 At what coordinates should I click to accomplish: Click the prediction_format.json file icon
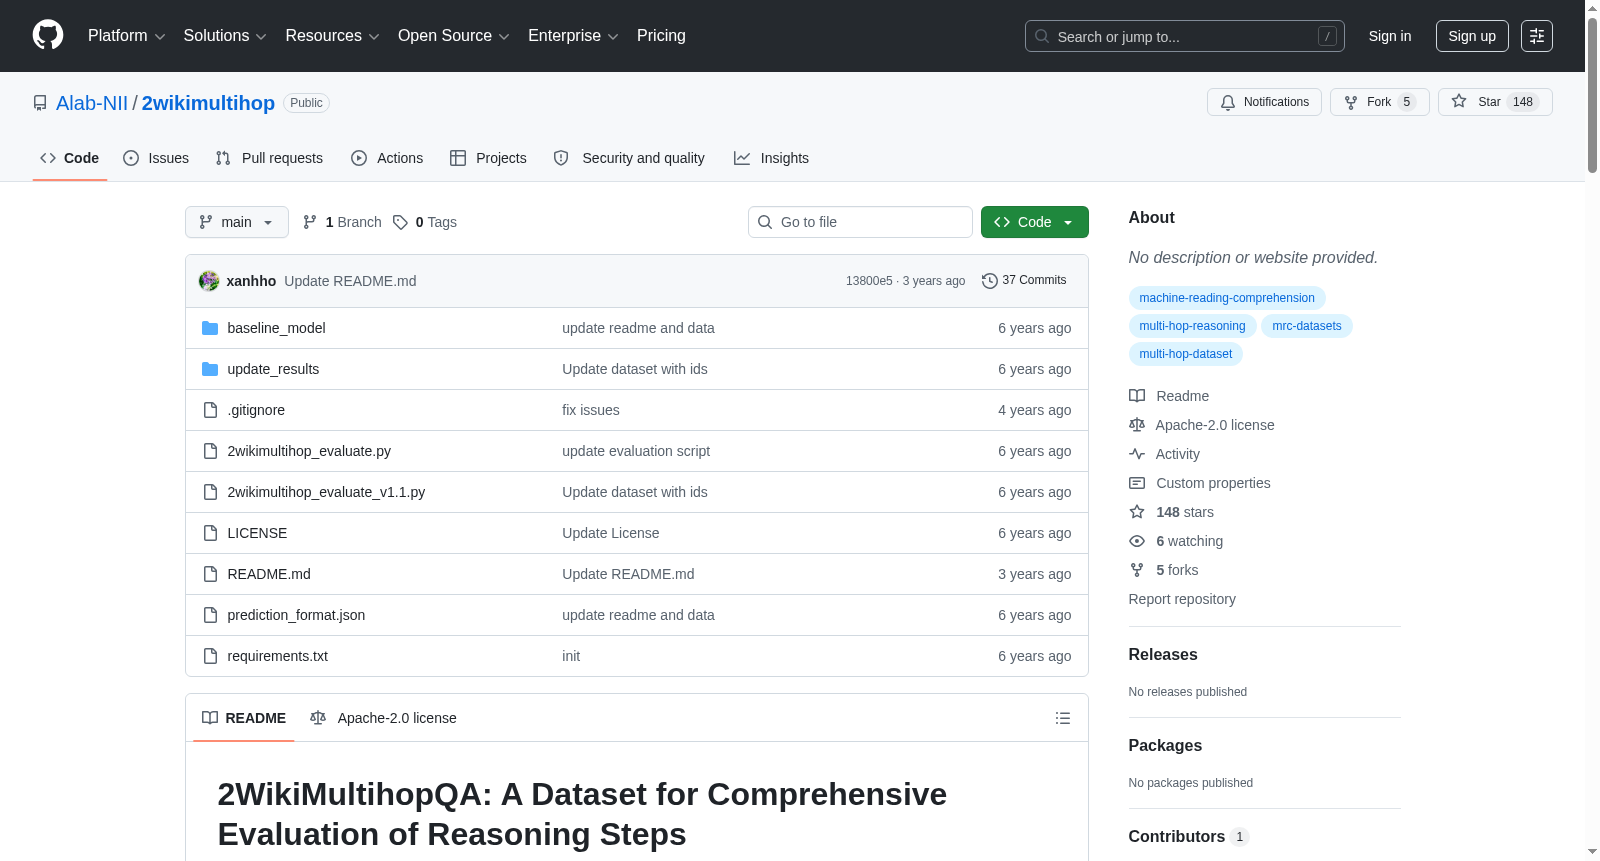coord(210,615)
